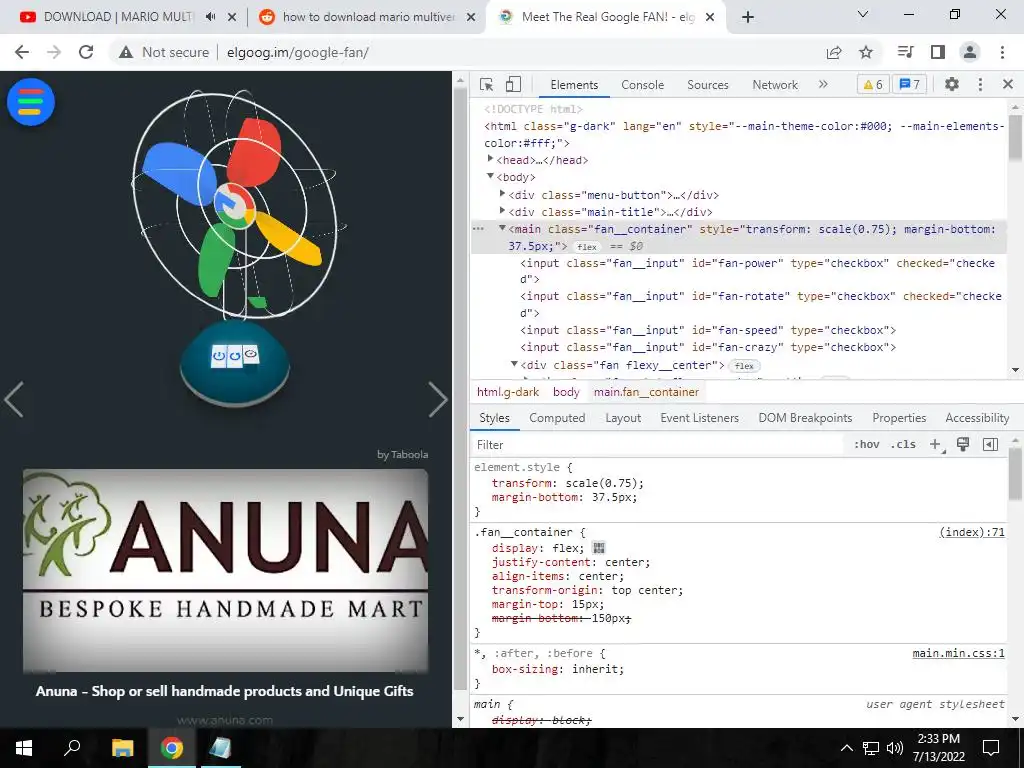The height and width of the screenshot is (768, 1024).
Task: Click the 7 issues message badge
Action: [910, 84]
